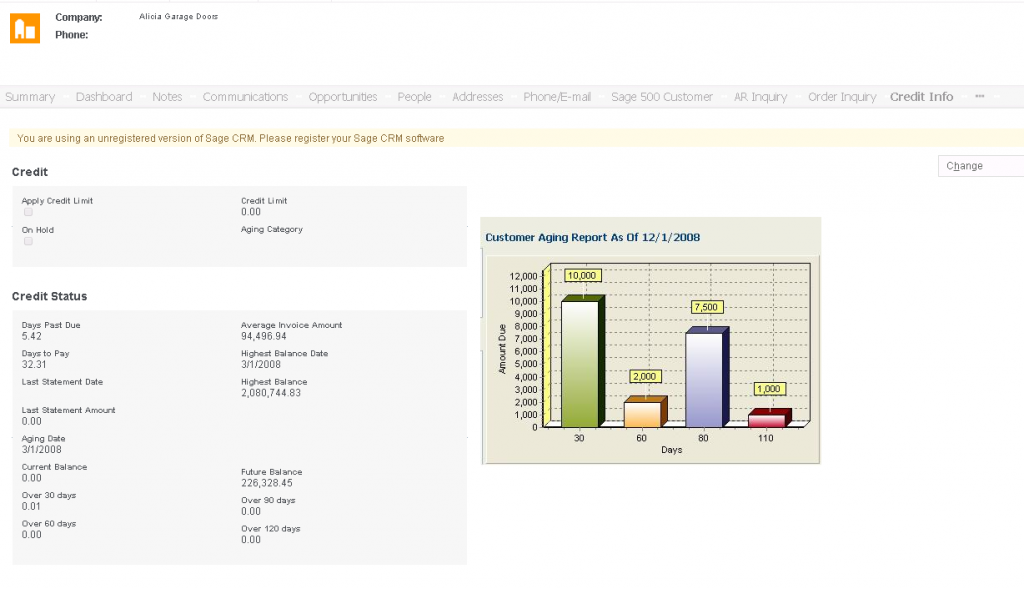Open the Order Inquiry tab
Viewport: 1024px width, 589px height.
point(842,97)
